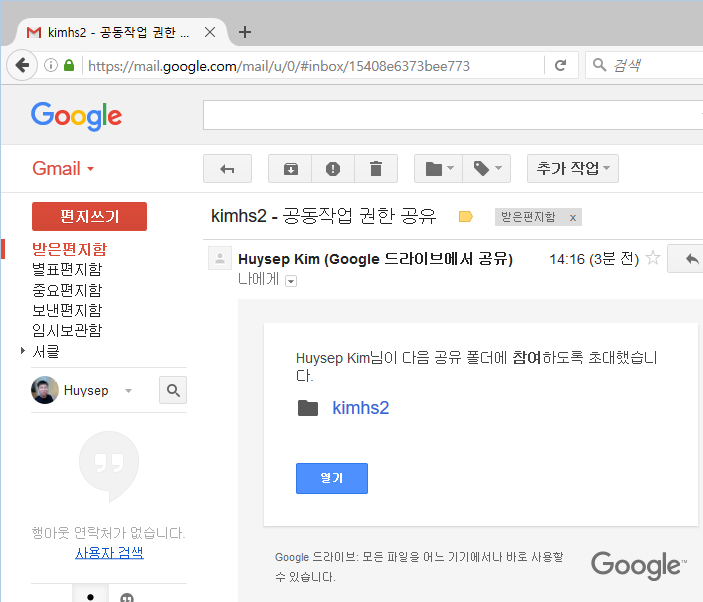
Task: Select the kimhs2 - 공동작업 권한 browser tab
Action: click(121, 32)
